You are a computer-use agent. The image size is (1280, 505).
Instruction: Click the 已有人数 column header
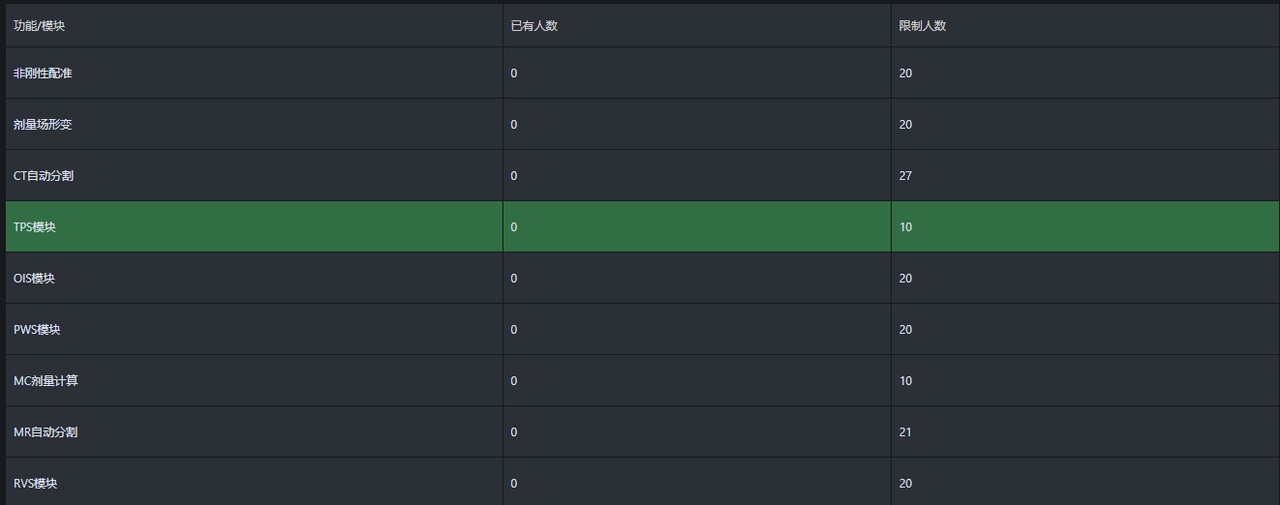[534, 26]
